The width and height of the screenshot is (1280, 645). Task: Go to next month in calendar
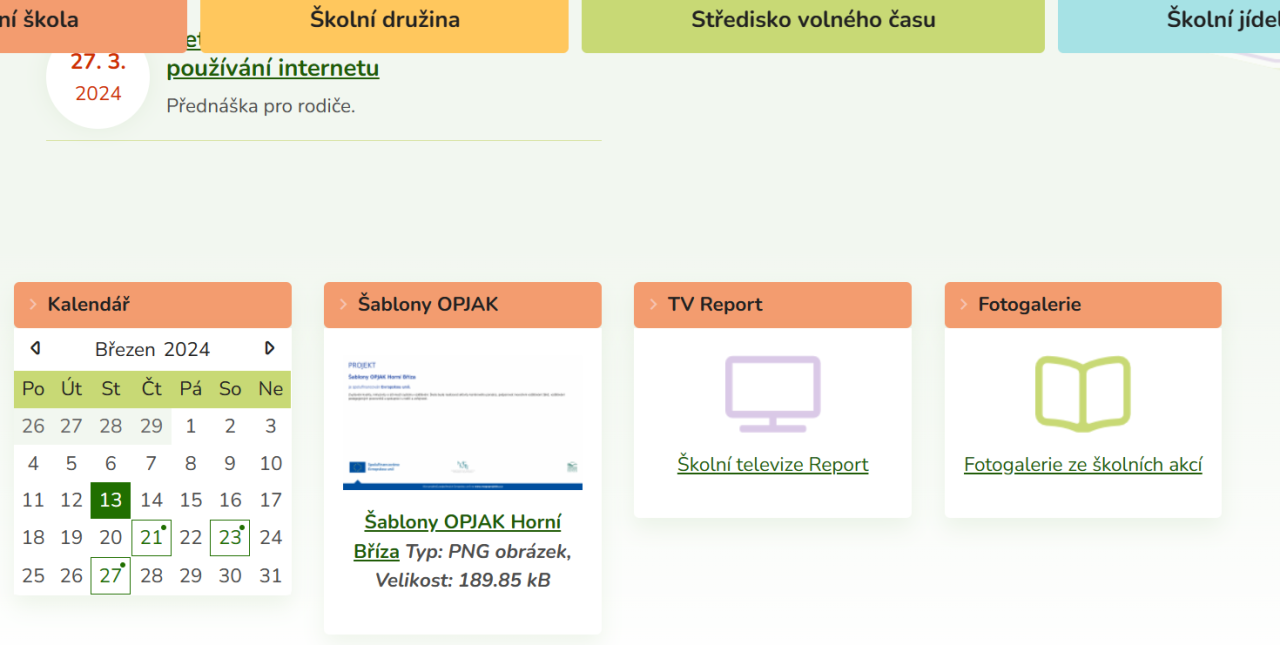coord(269,348)
